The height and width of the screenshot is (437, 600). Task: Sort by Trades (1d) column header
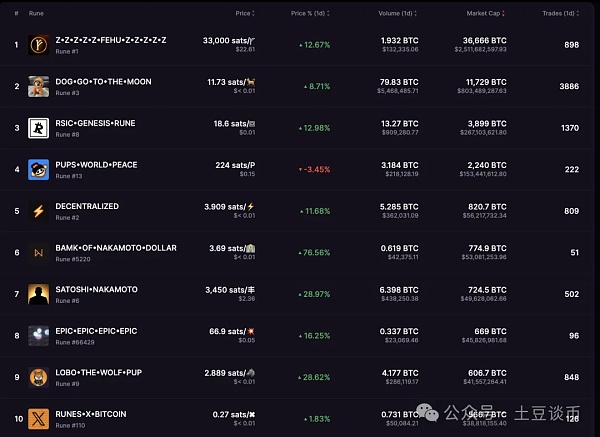(x=557, y=13)
